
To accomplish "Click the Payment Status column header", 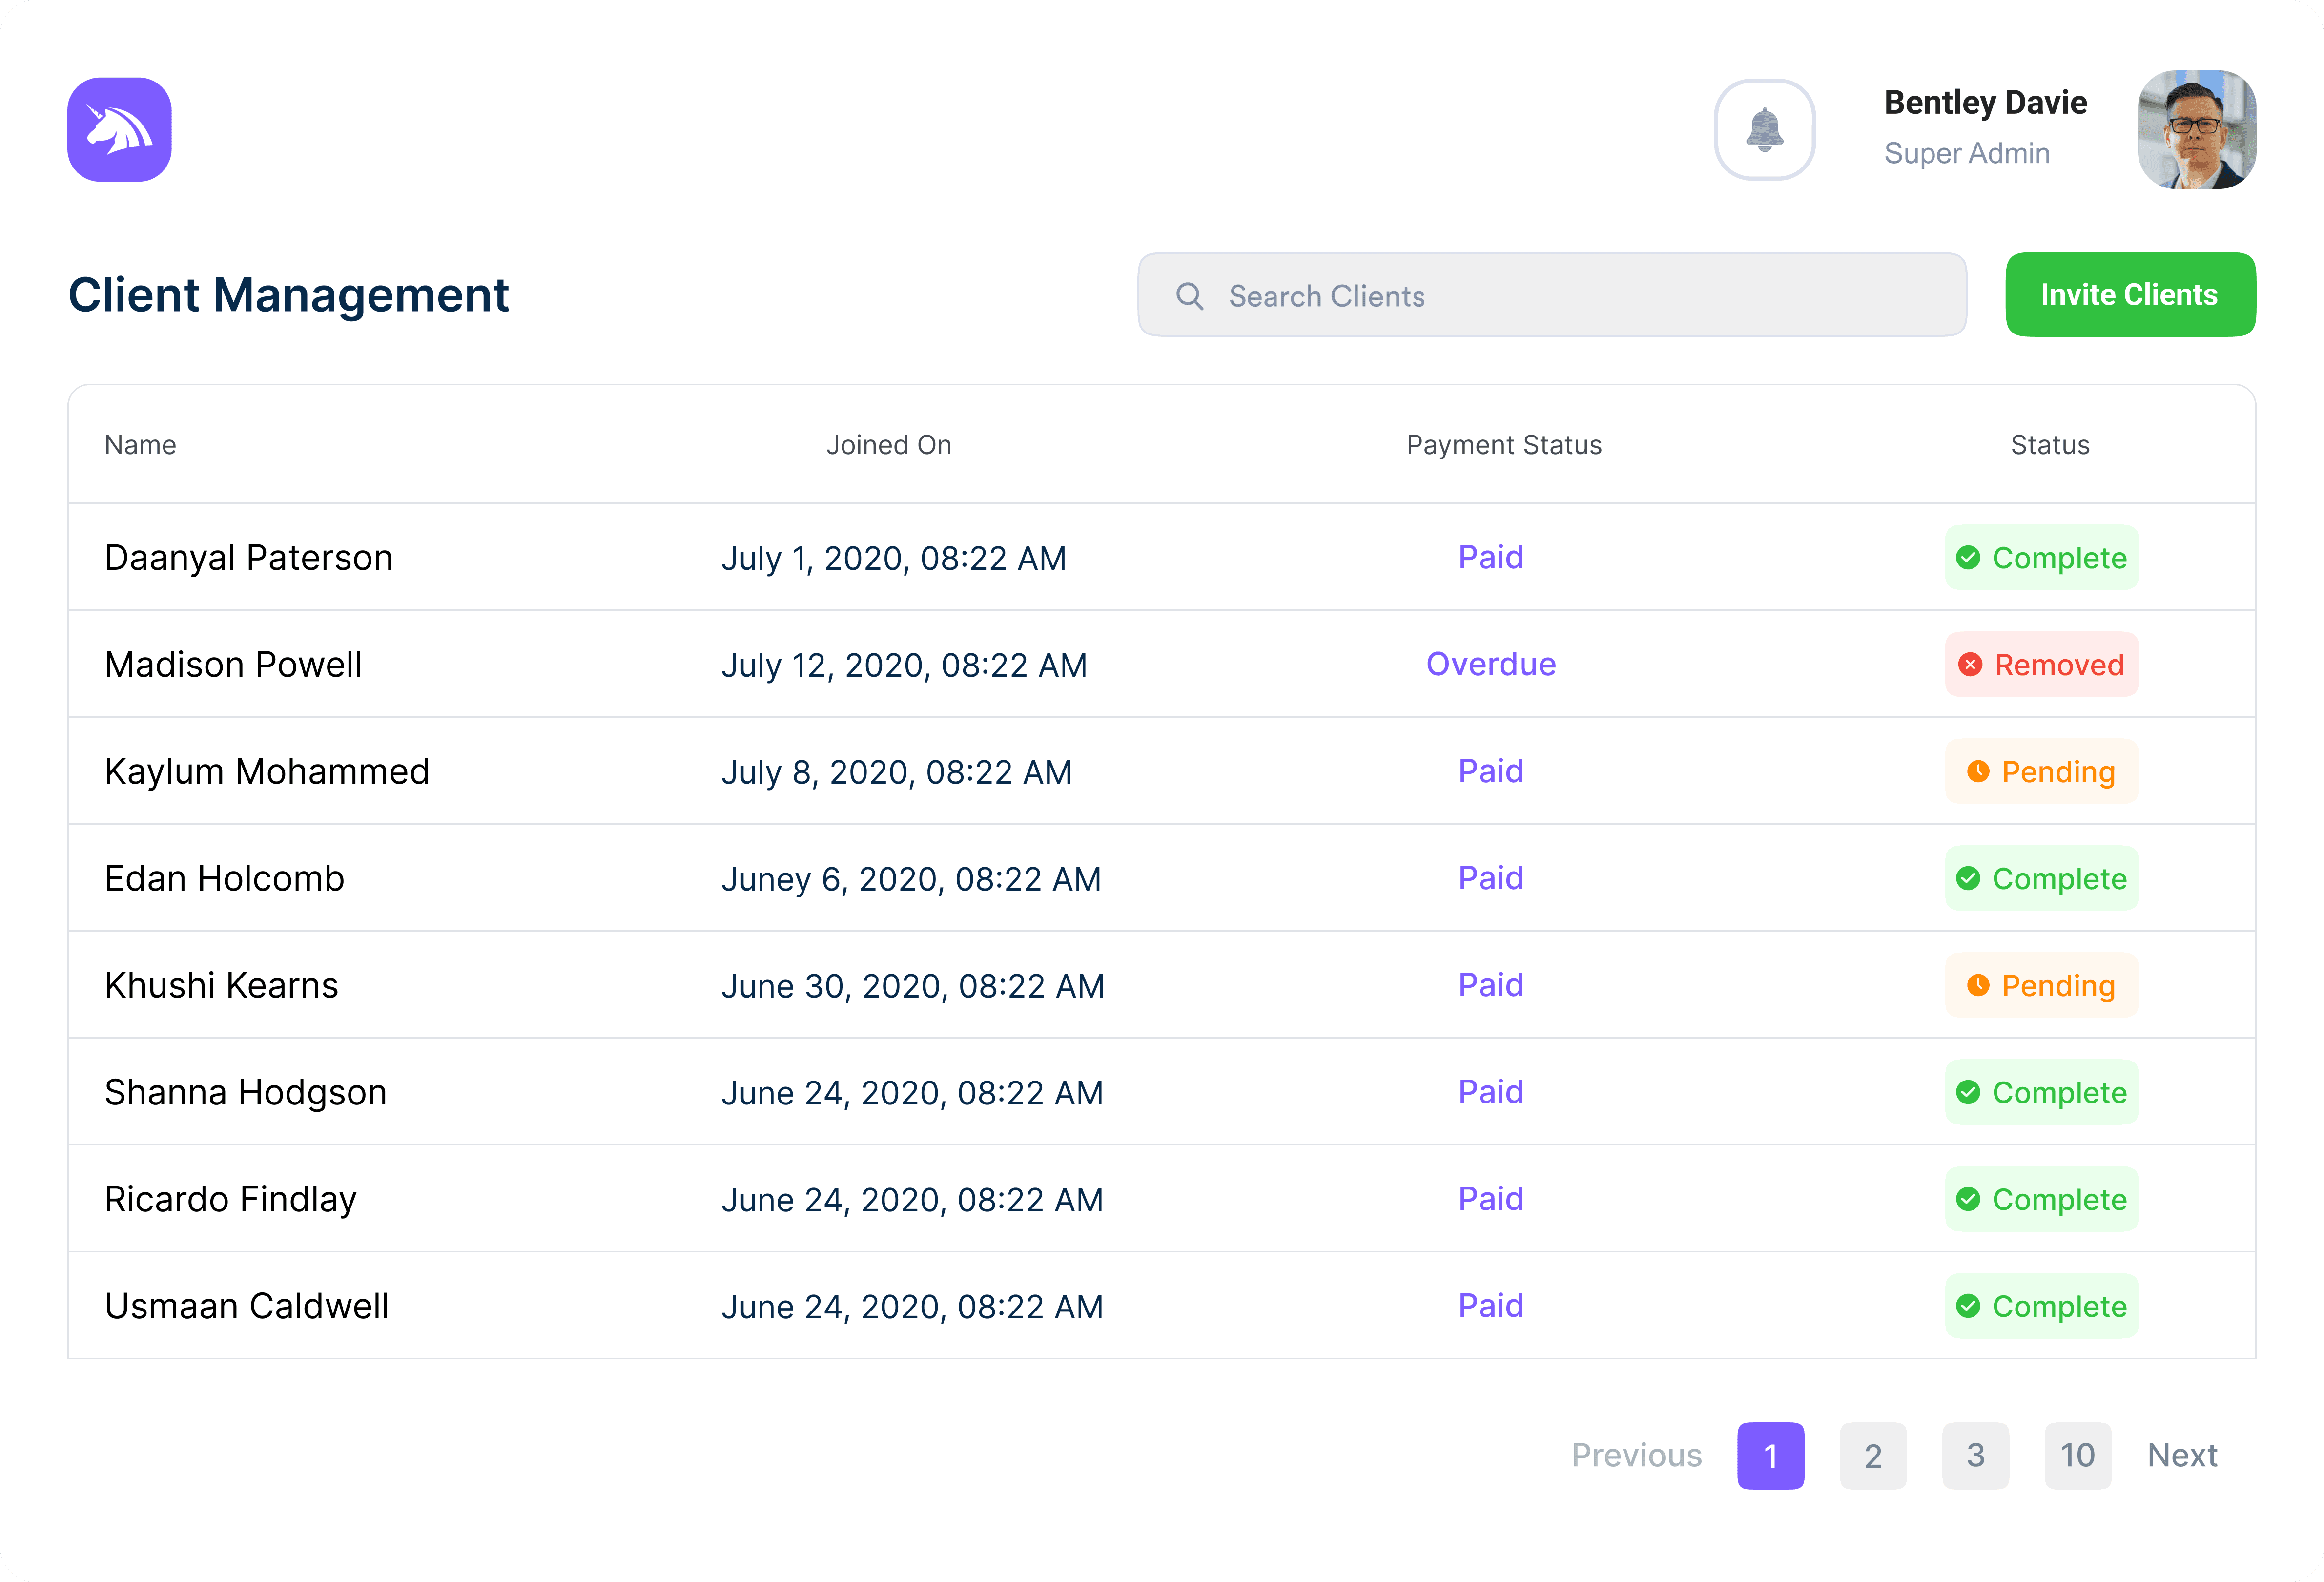I will click(x=1503, y=445).
